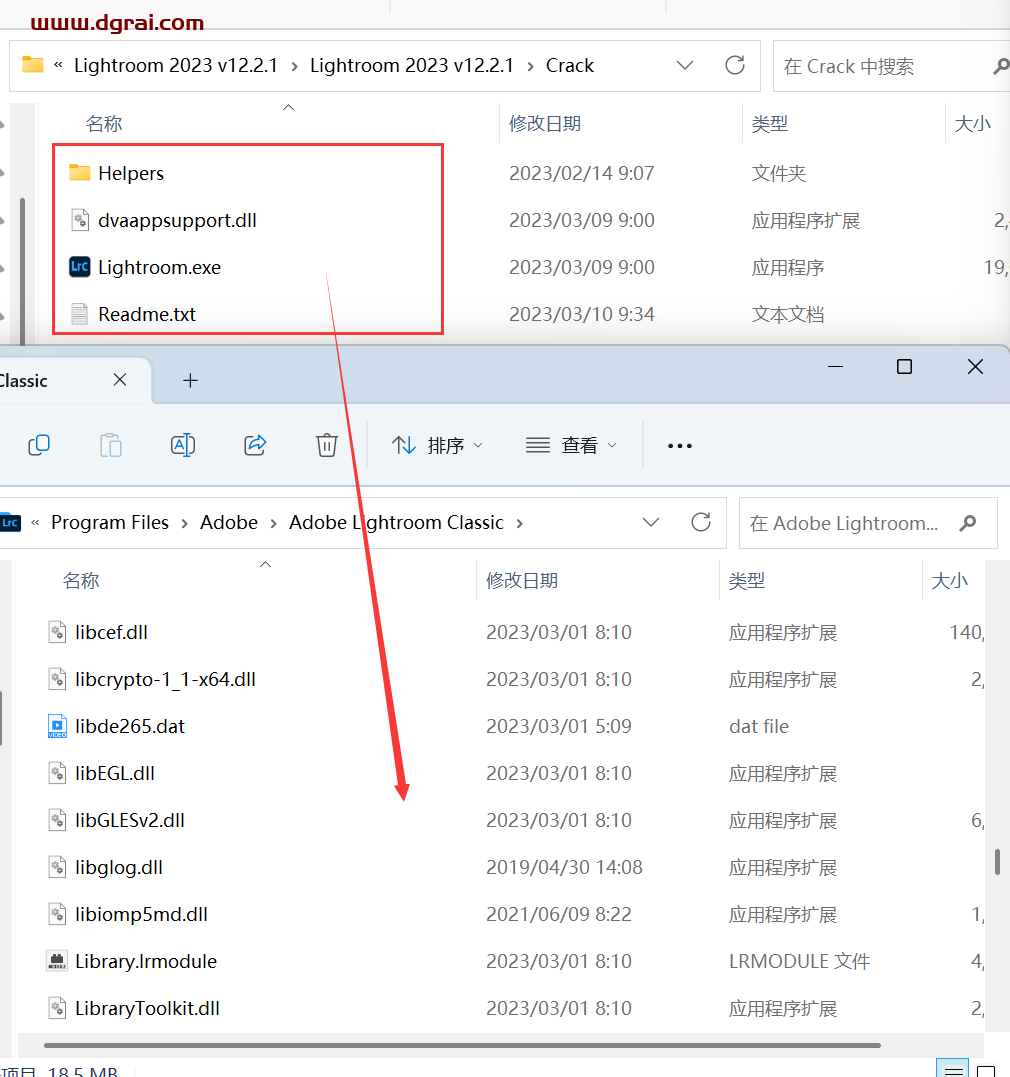Click the Adobe breadcrumb segment
The height and width of the screenshot is (1077, 1010).
pos(229,522)
